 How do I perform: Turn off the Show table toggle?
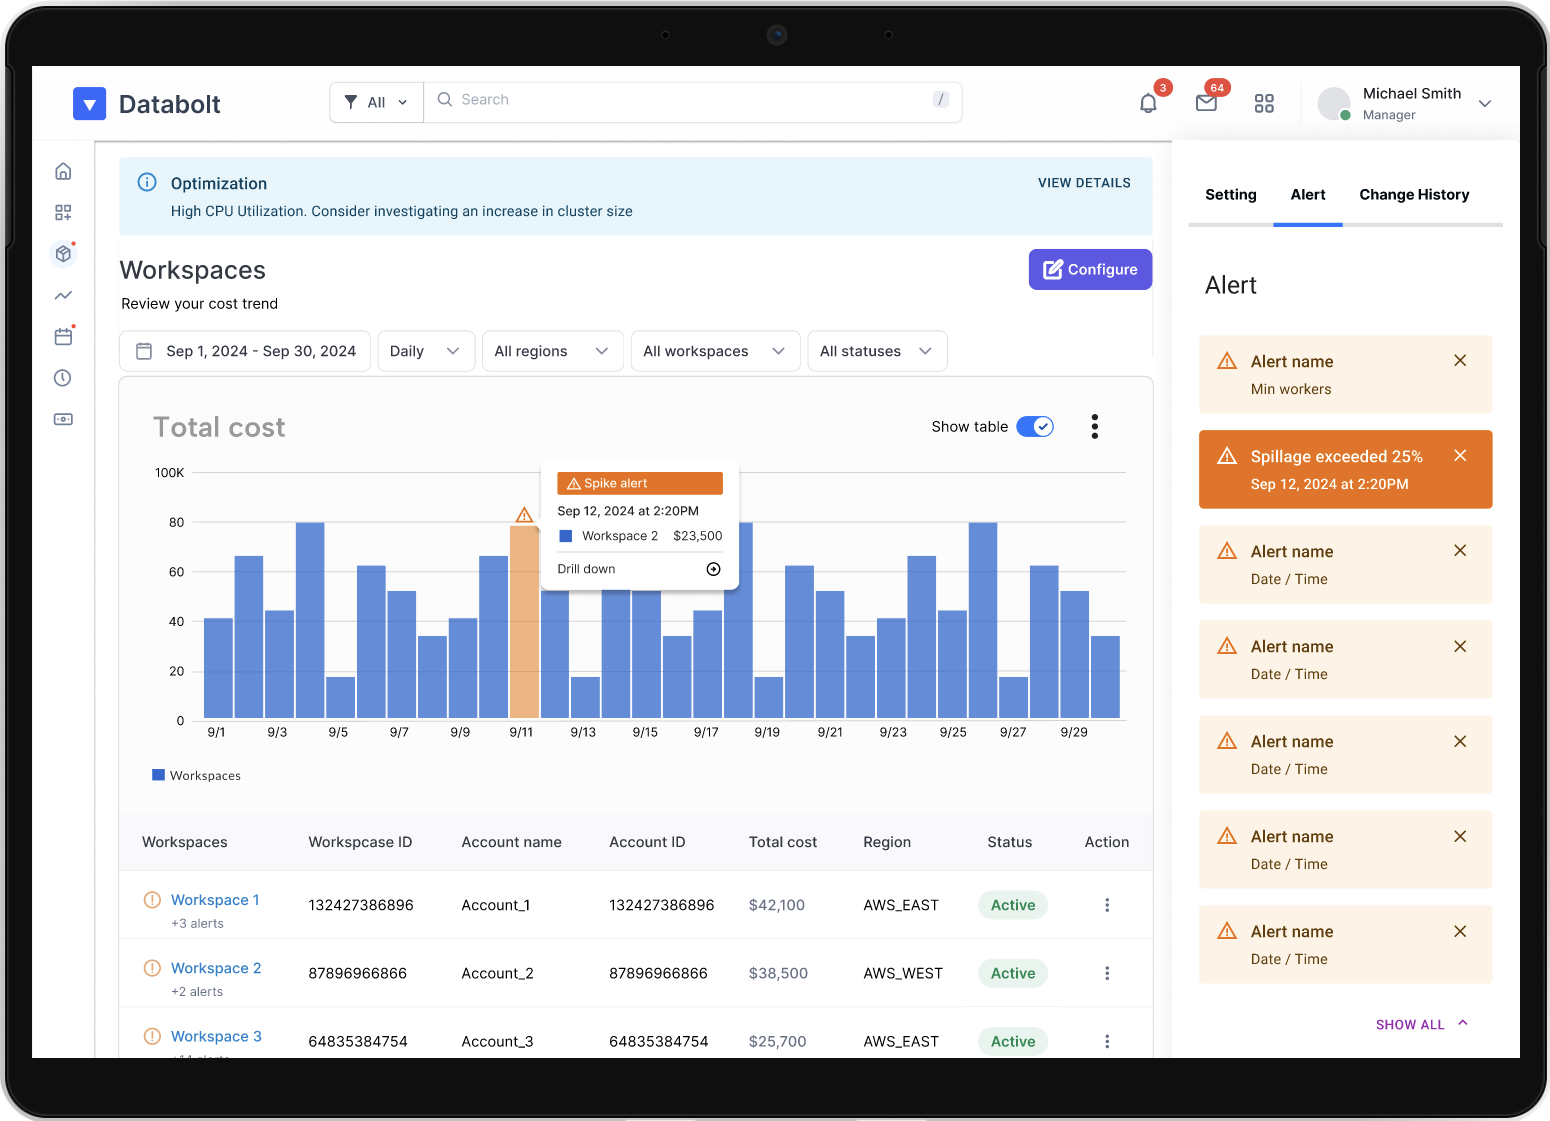coord(1035,427)
